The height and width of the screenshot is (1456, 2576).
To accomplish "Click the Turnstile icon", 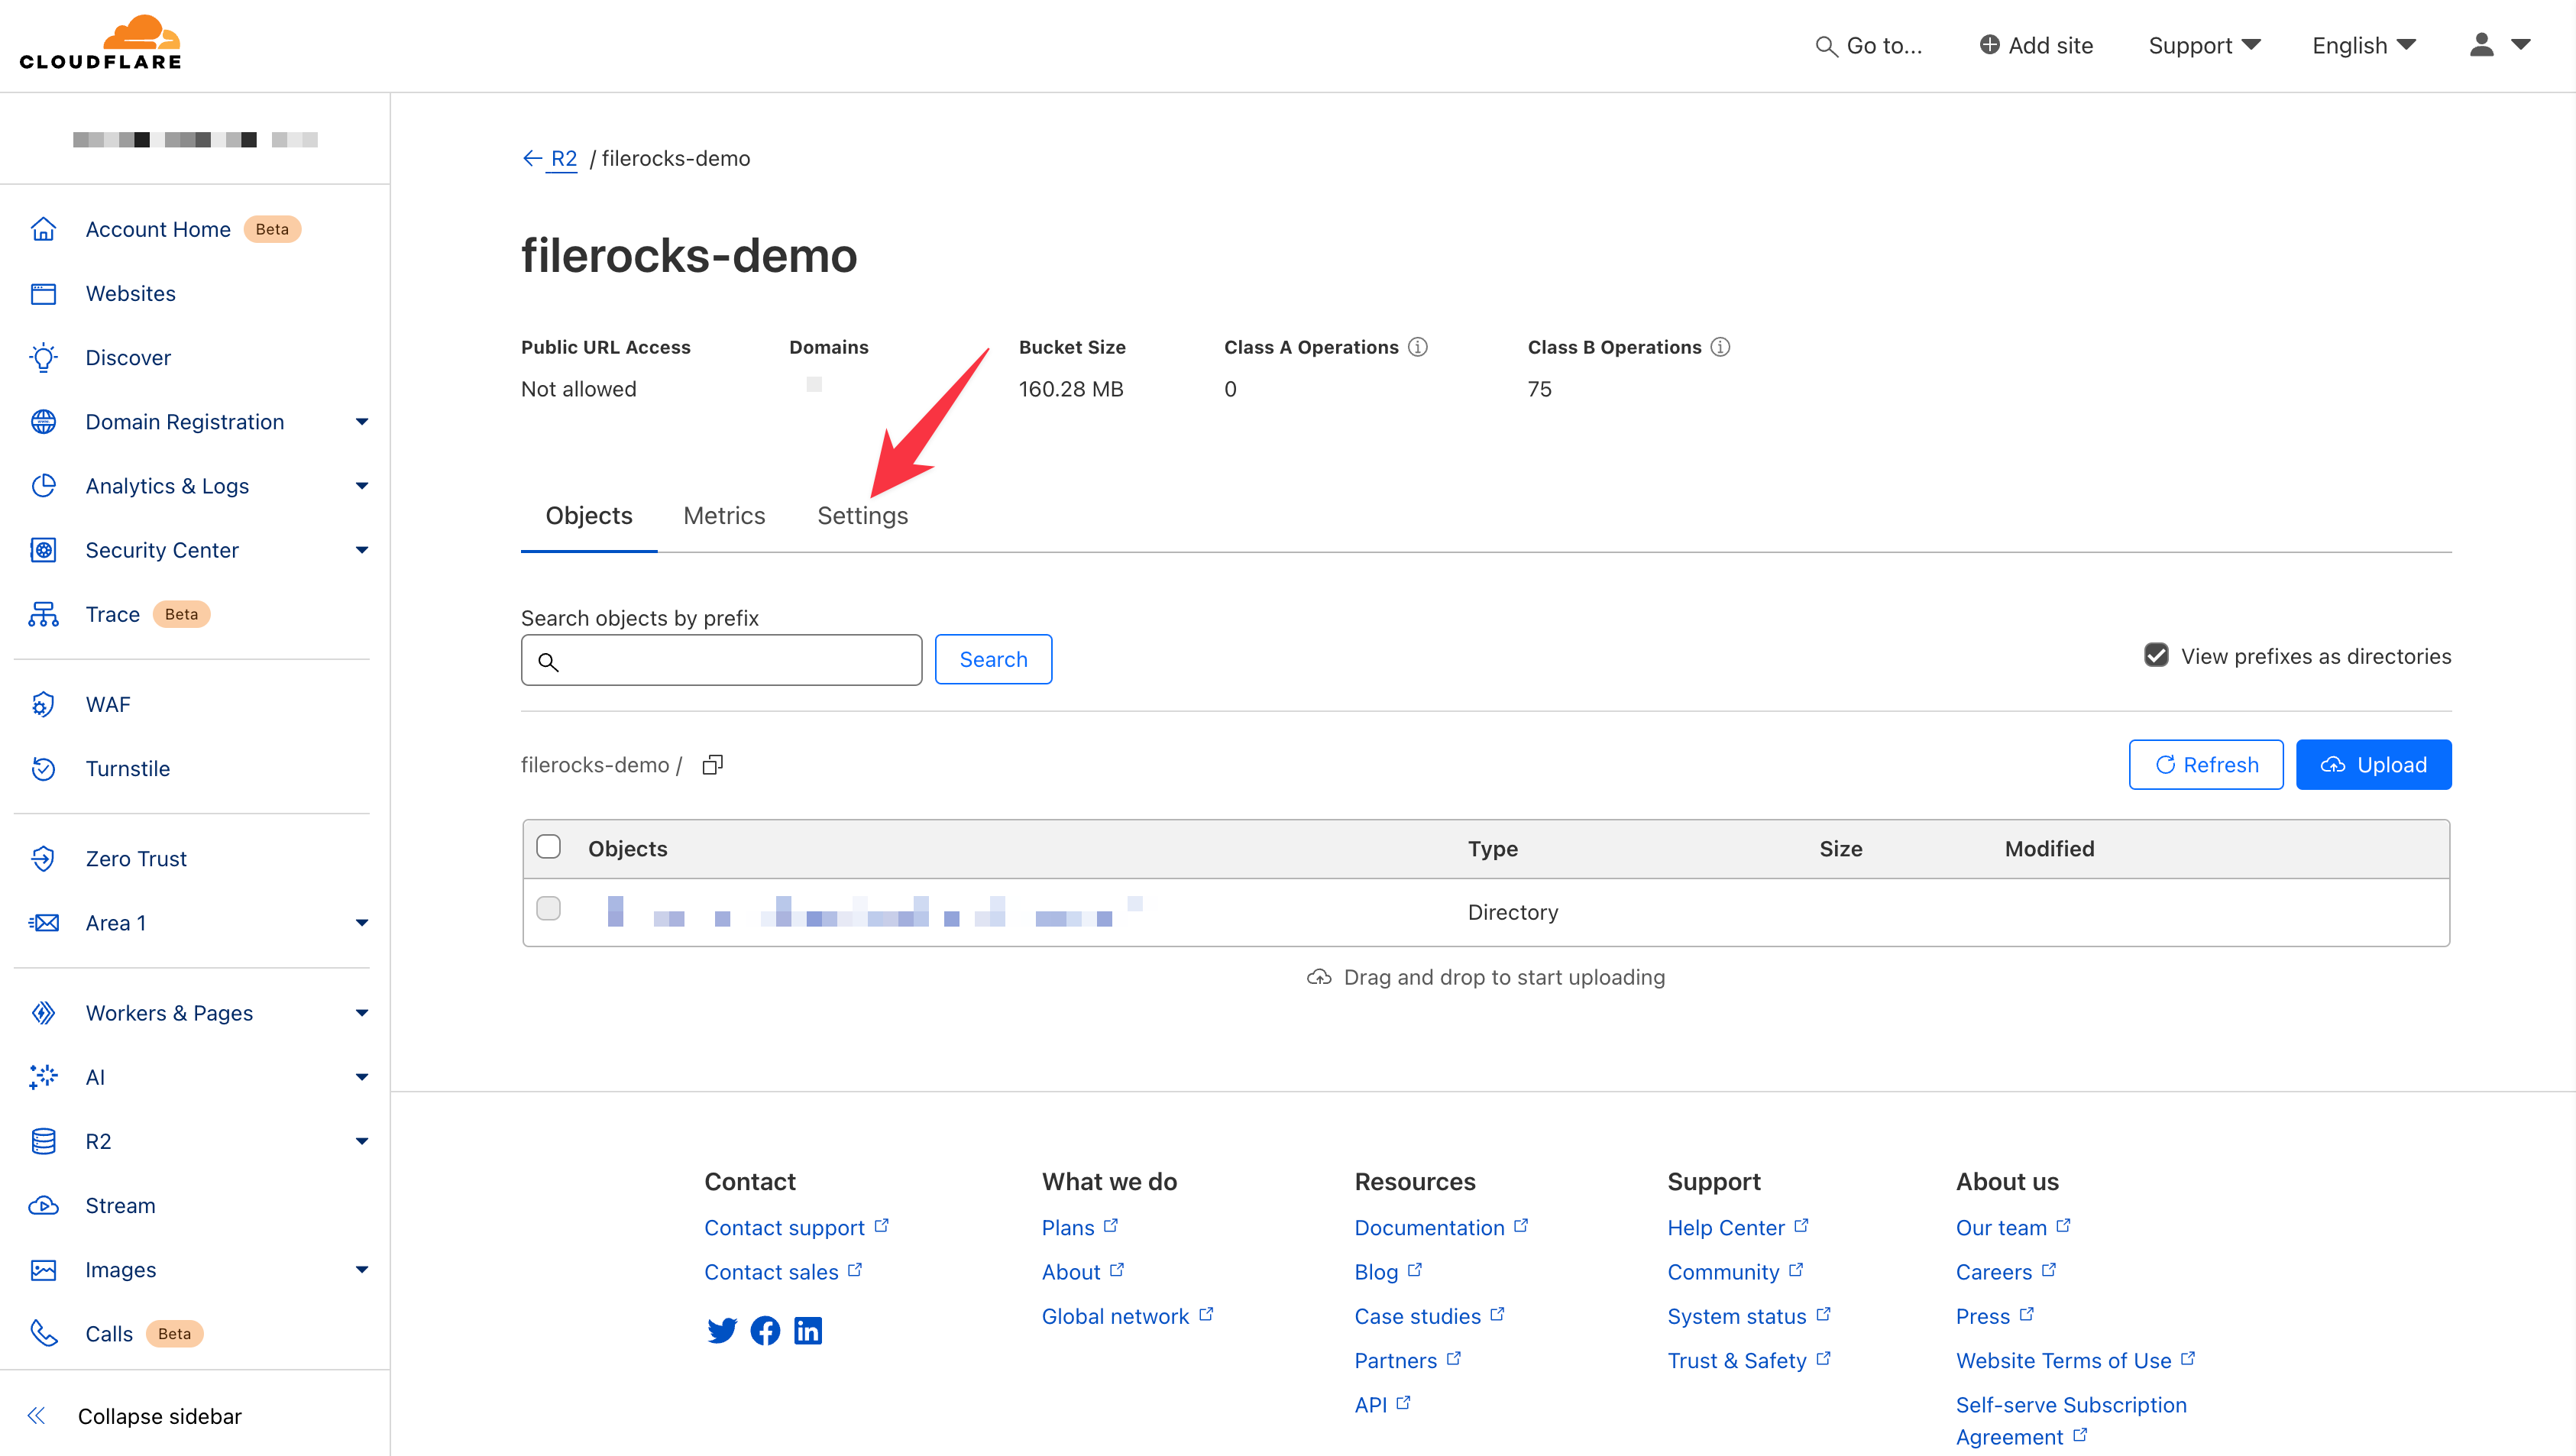I will point(43,768).
